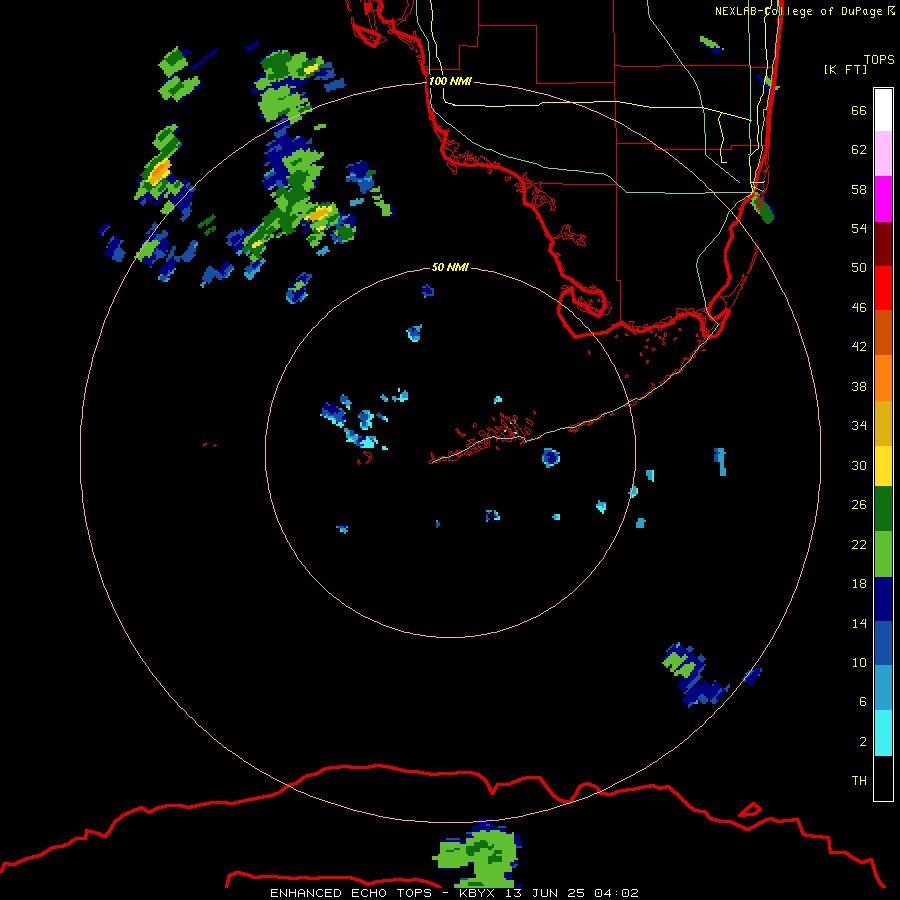The image size is (900, 900).
Task: Pick the light green legend band
Action: [883, 554]
